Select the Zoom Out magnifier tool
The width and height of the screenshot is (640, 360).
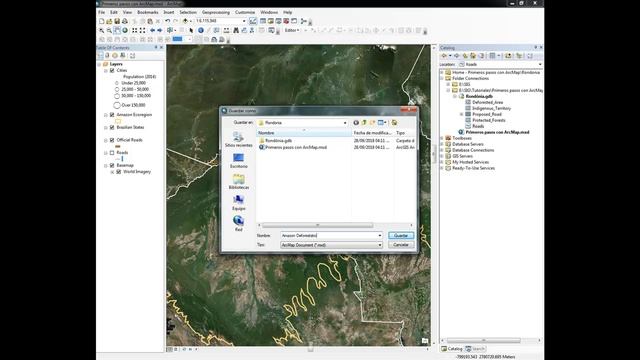109,31
